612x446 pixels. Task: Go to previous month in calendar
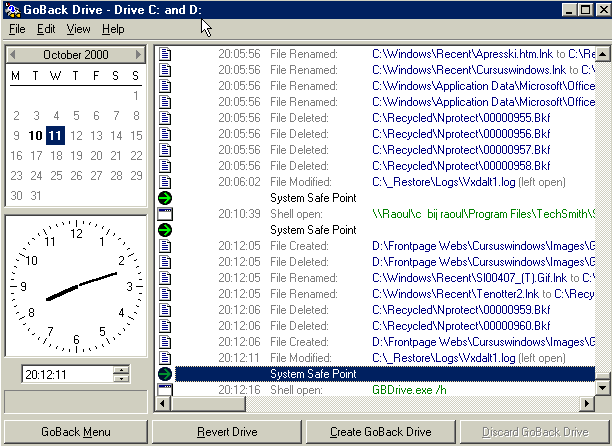(15, 55)
